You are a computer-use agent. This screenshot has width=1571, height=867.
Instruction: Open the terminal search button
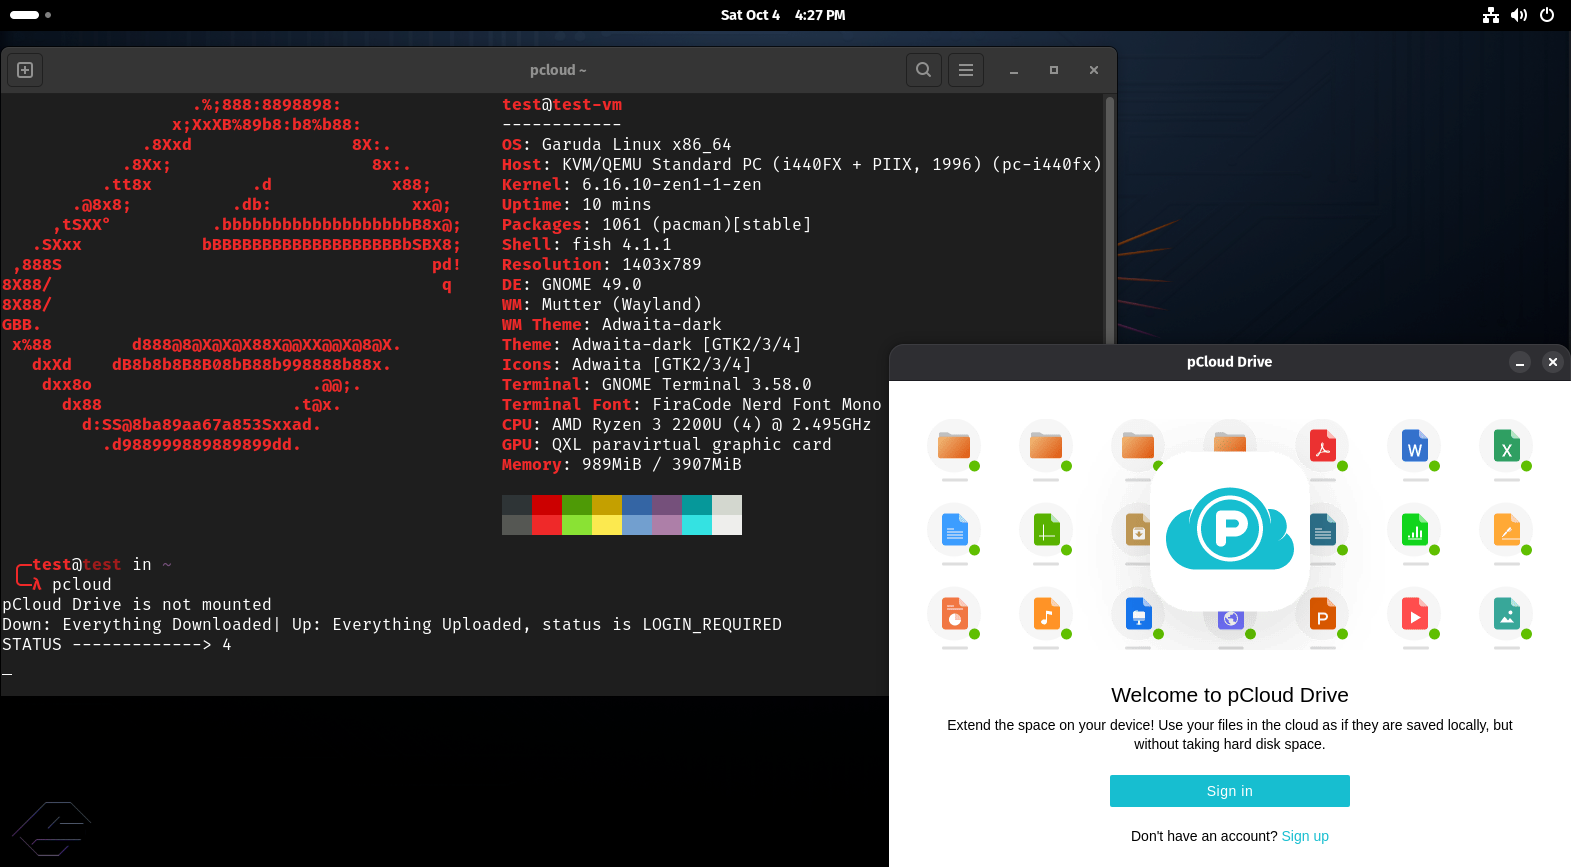pos(923,70)
